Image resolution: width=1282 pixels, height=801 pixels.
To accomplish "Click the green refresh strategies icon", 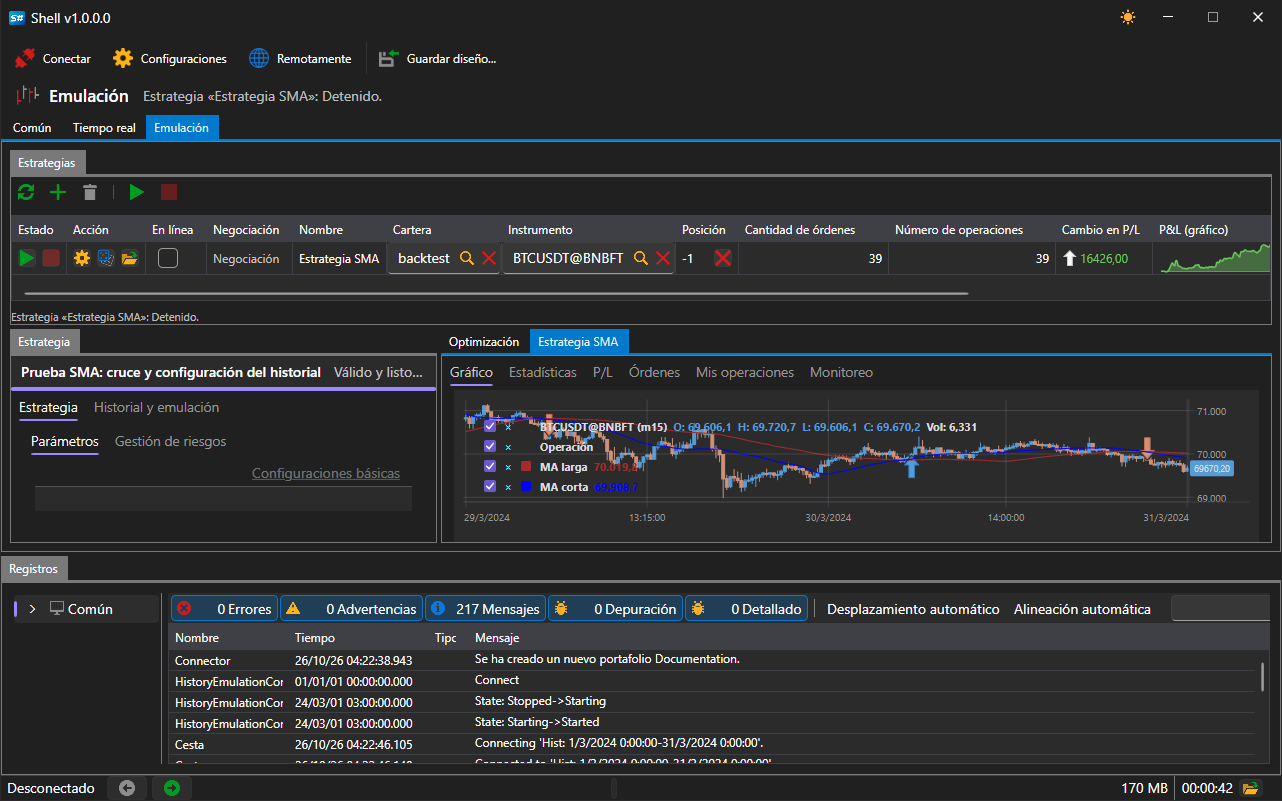I will coord(27,192).
